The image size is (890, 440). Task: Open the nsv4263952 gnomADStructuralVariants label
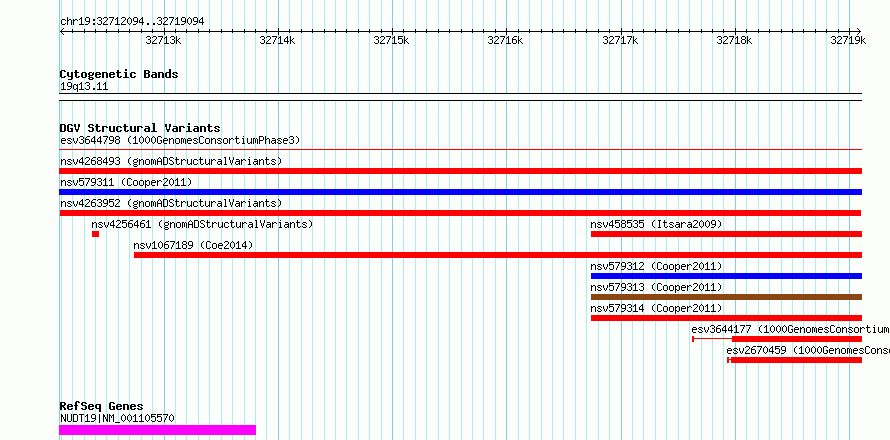[171, 203]
